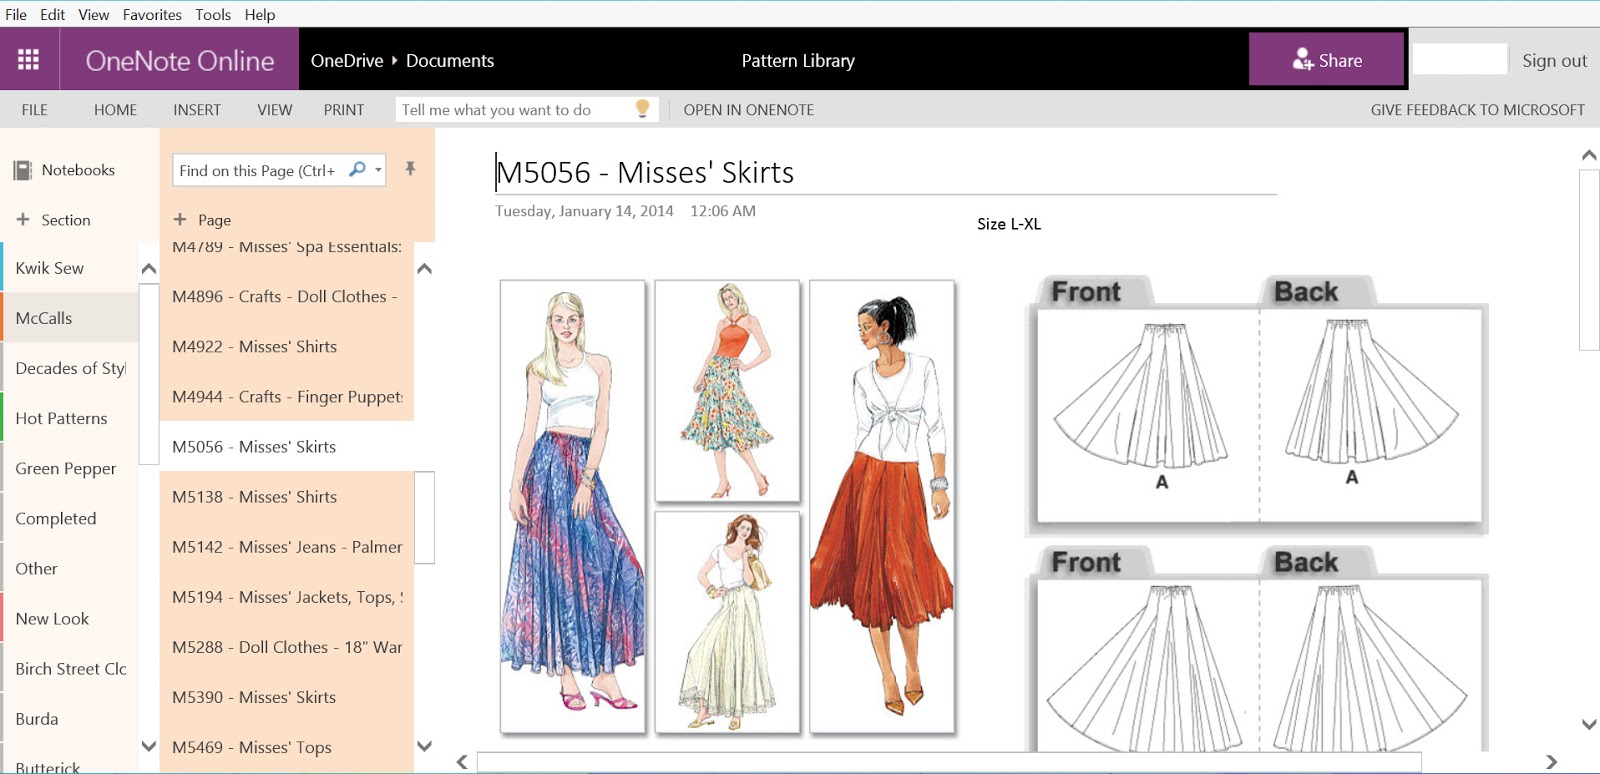Open page M5056 - Misses' Skirts

[x=287, y=446]
